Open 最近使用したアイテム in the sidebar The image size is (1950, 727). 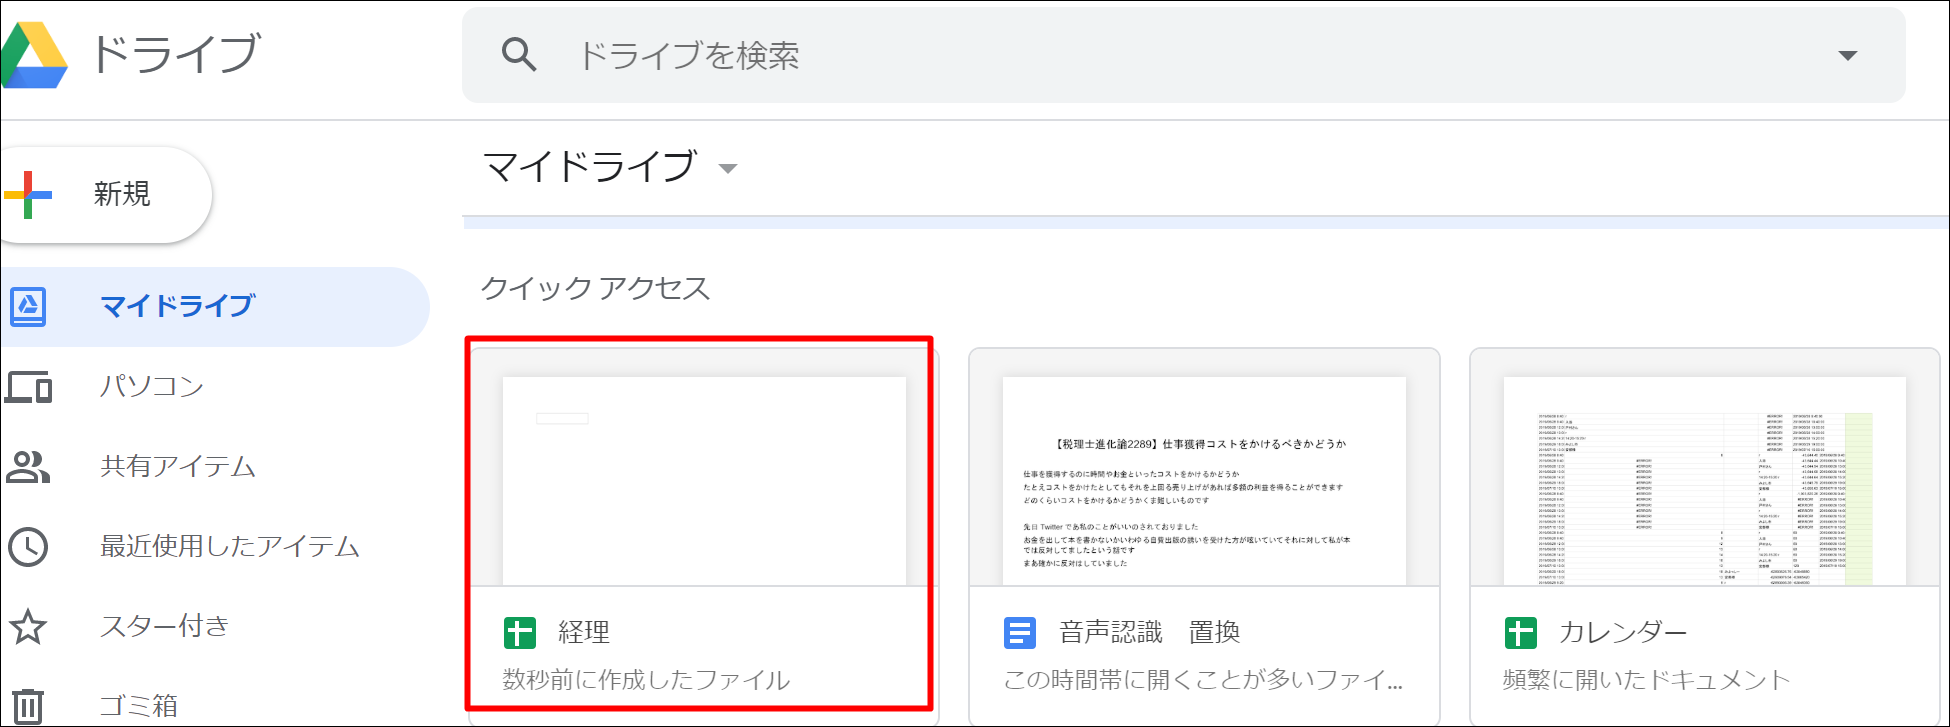click(x=230, y=546)
